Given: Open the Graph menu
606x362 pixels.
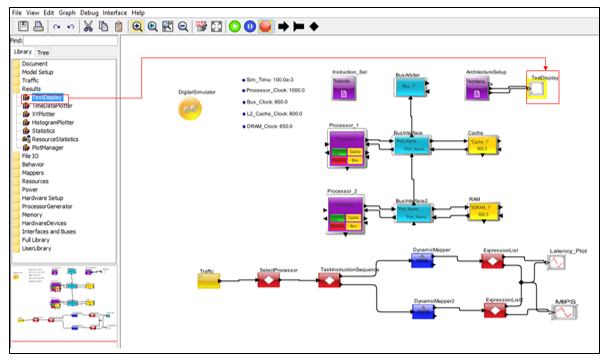Looking at the screenshot, I should 67,12.
